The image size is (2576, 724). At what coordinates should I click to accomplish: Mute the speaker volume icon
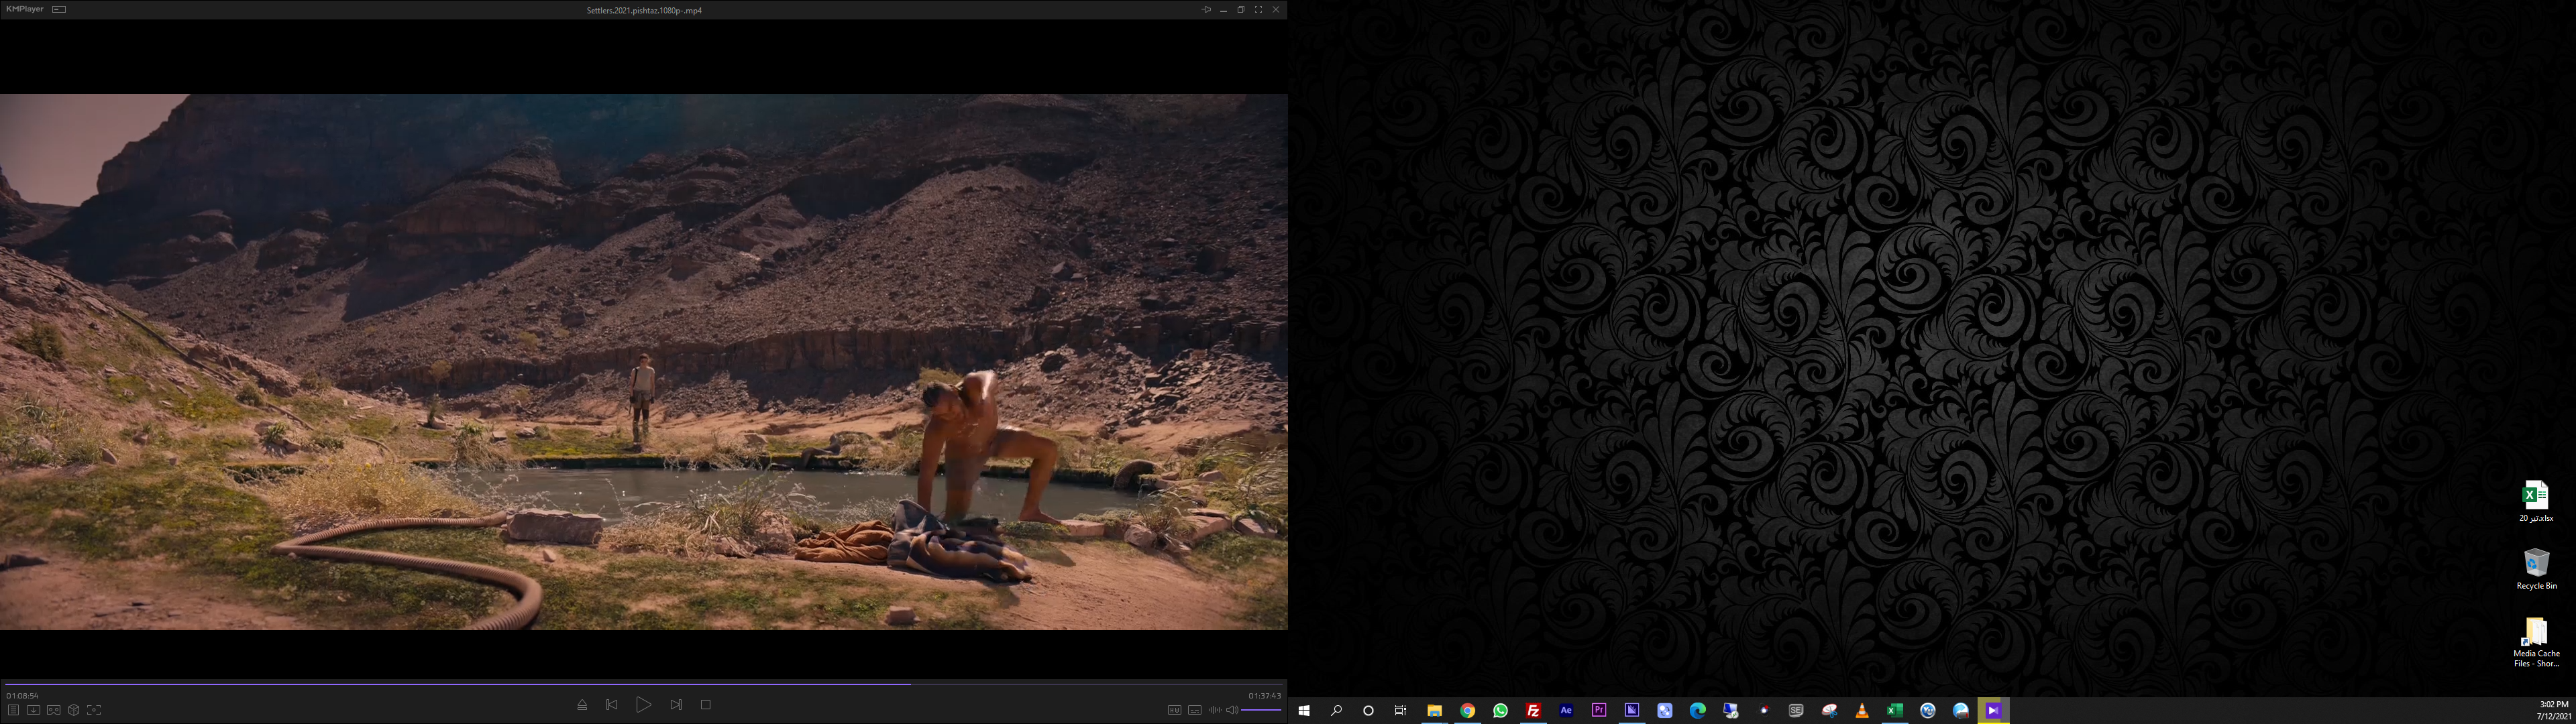1231,710
